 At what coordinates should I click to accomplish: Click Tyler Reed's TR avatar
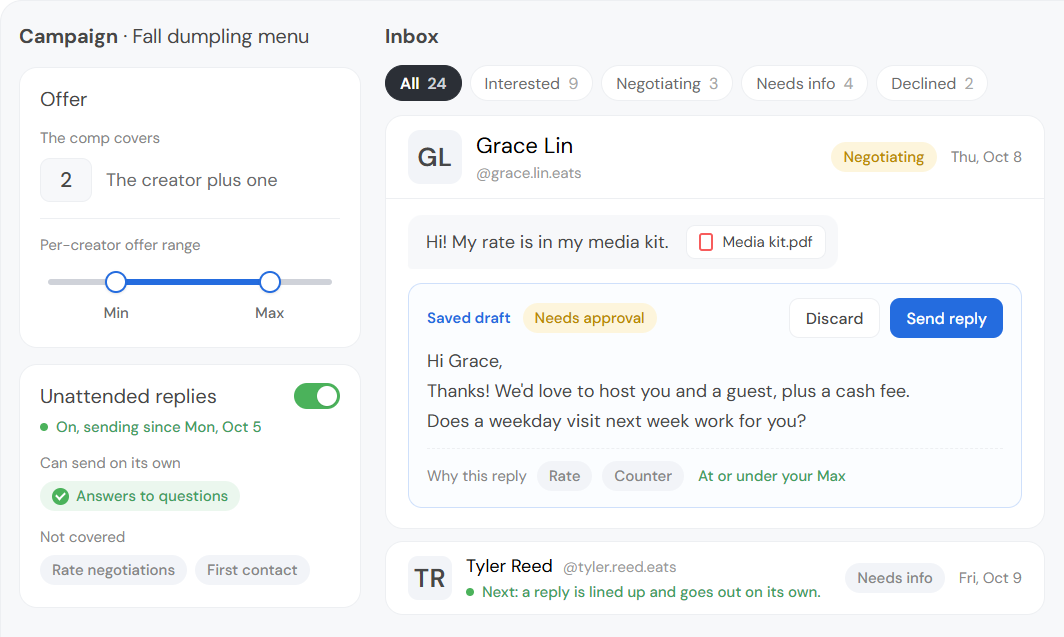coord(430,578)
